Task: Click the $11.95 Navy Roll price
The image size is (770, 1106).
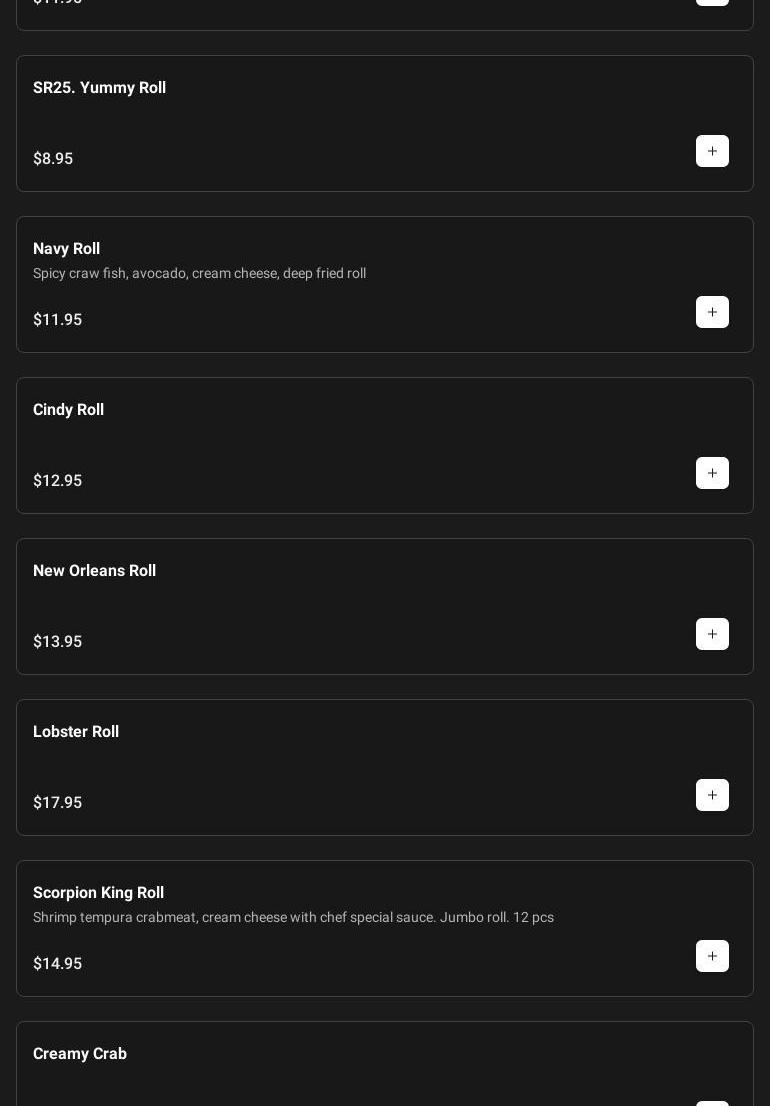Action: click(57, 320)
